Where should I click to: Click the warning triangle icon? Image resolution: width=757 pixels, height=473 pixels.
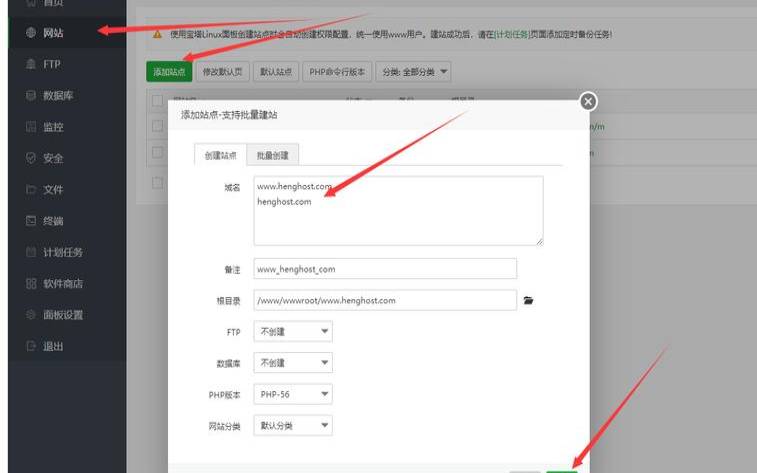pyautogui.click(x=157, y=34)
